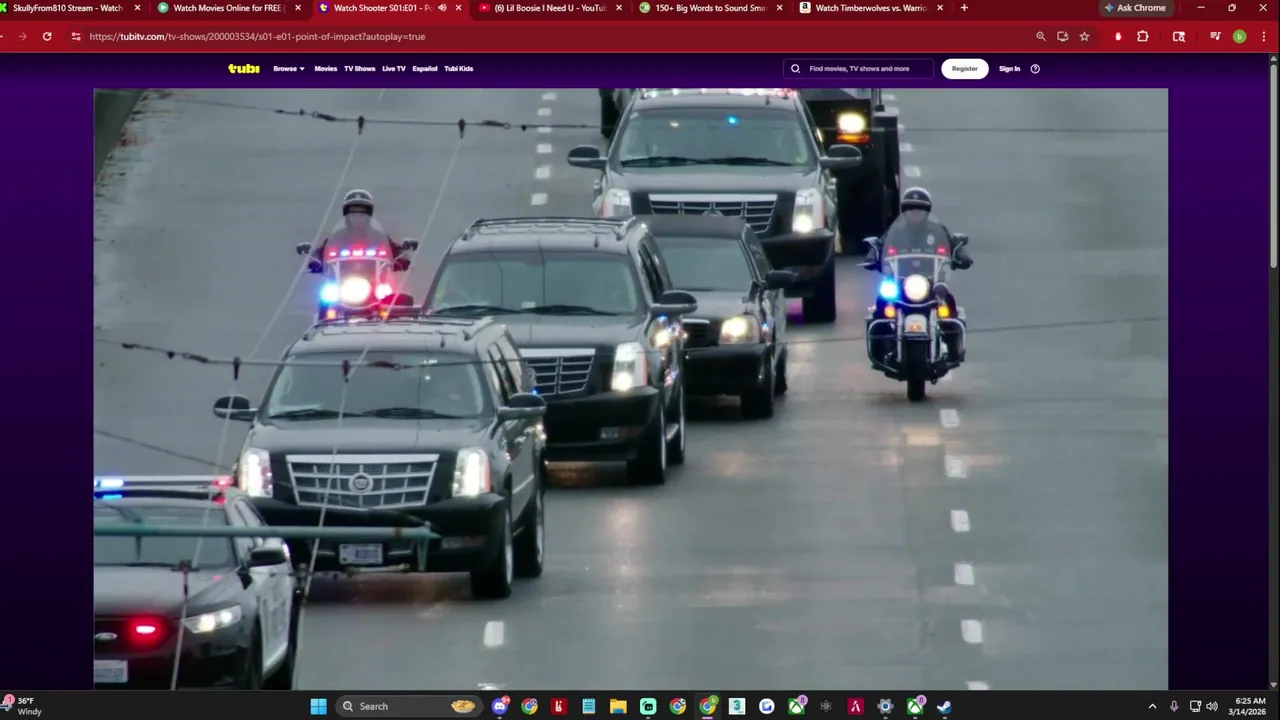Viewport: 1280px width, 720px height.
Task: Open Discord from the taskbar
Action: tap(500, 706)
